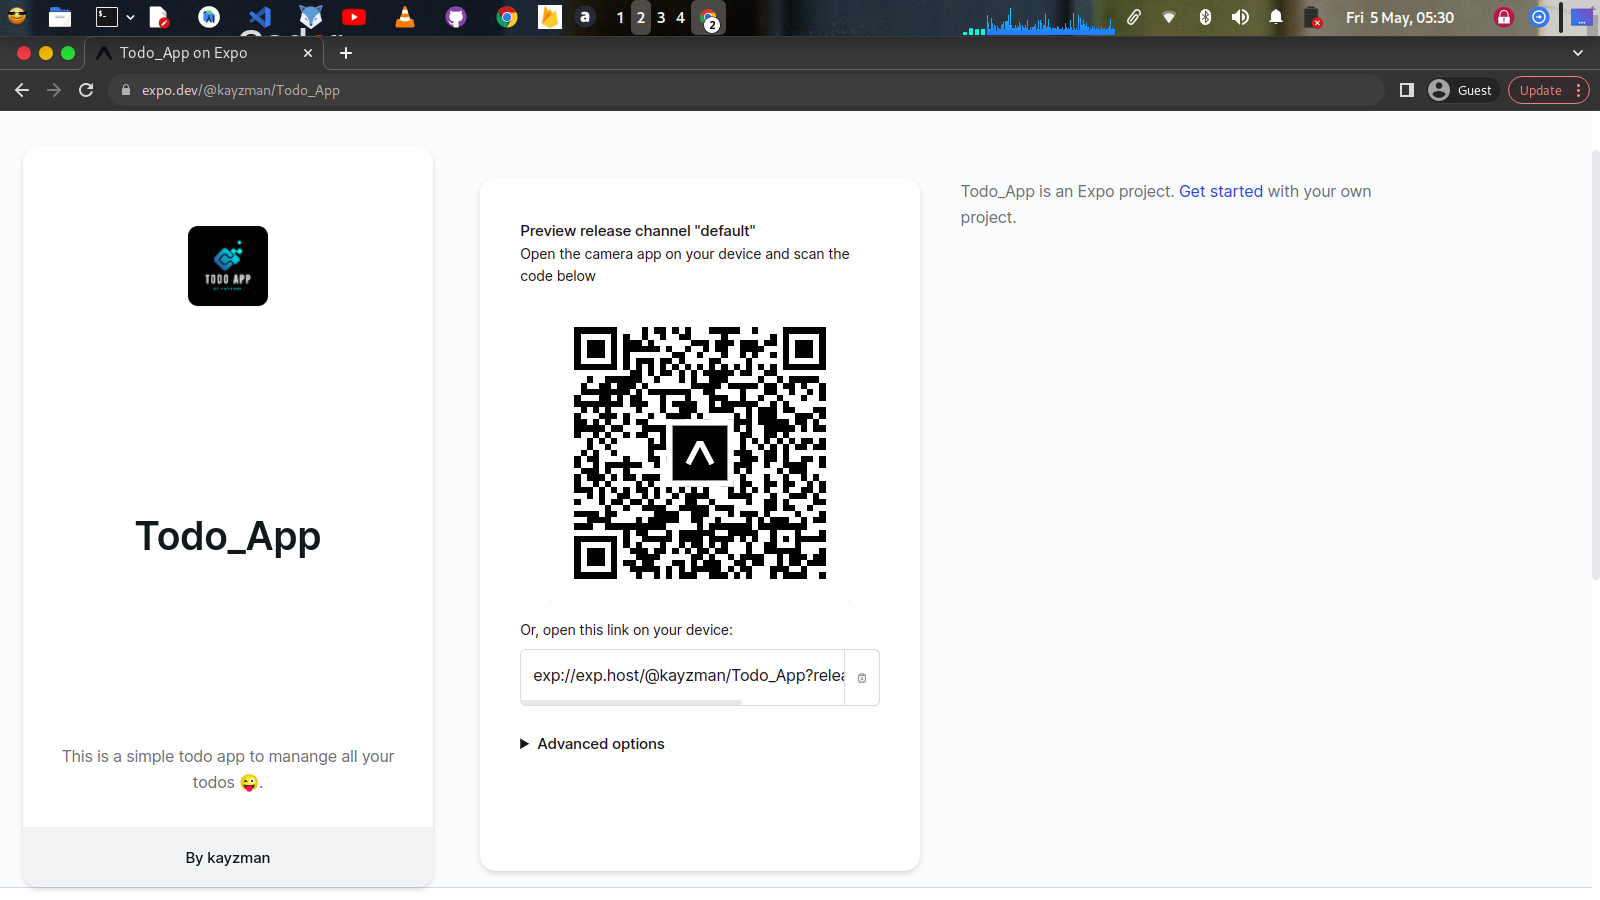Open Chrome three-dot menu
The height and width of the screenshot is (900, 1600).
click(x=1579, y=90)
